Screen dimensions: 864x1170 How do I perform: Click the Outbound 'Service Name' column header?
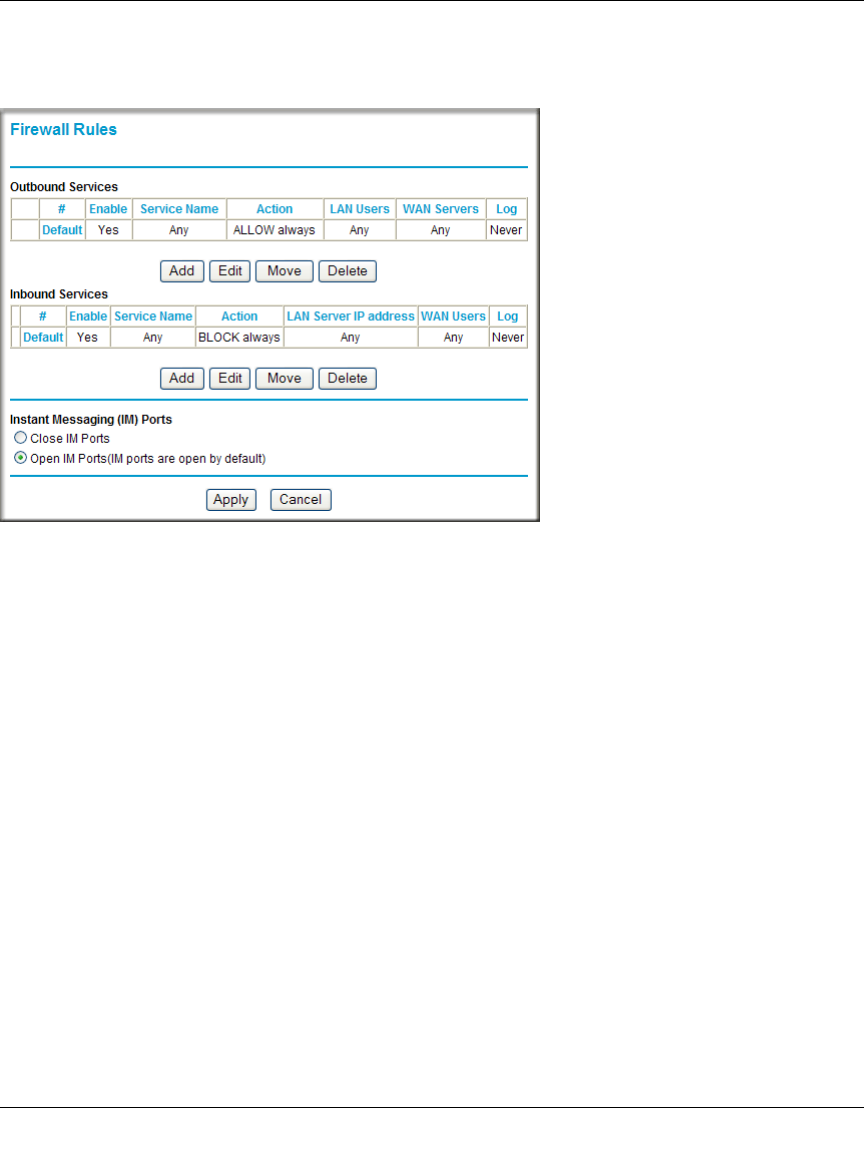tap(179, 209)
